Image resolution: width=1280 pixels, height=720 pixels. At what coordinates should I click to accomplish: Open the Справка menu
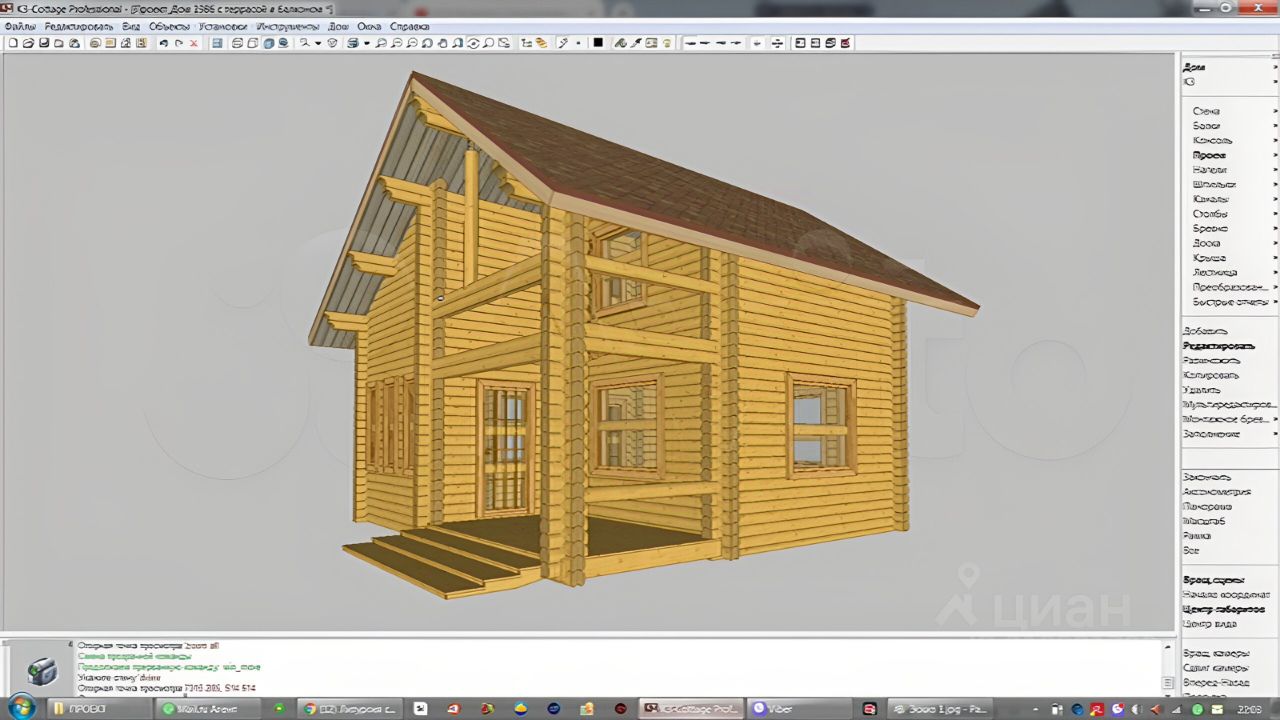point(409,26)
